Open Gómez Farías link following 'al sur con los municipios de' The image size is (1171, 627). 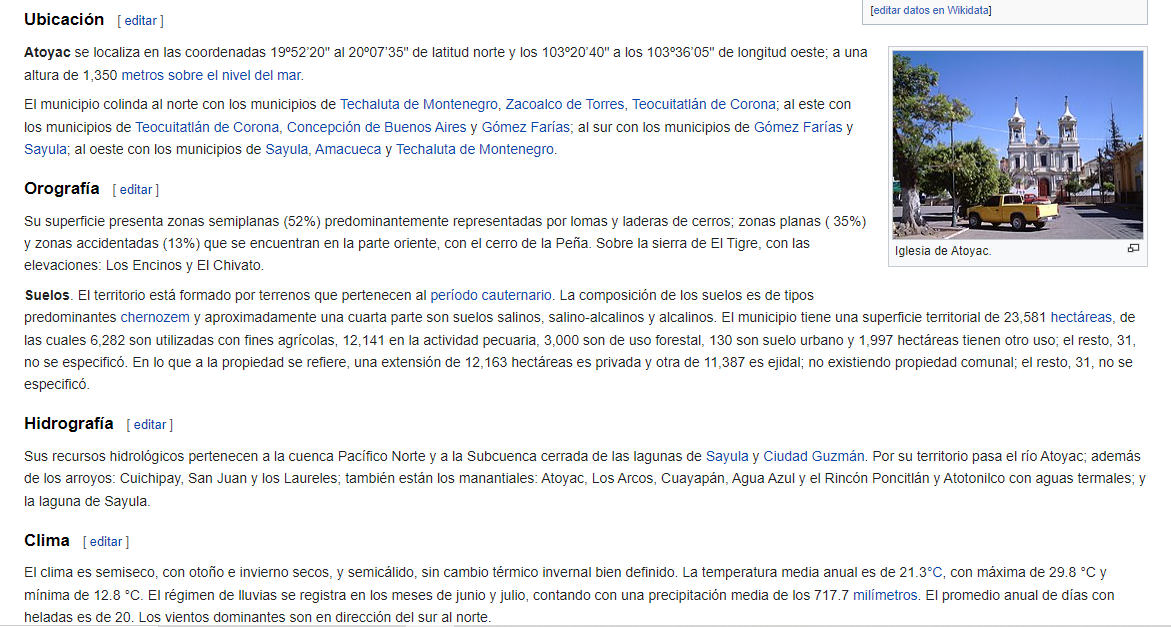798,128
